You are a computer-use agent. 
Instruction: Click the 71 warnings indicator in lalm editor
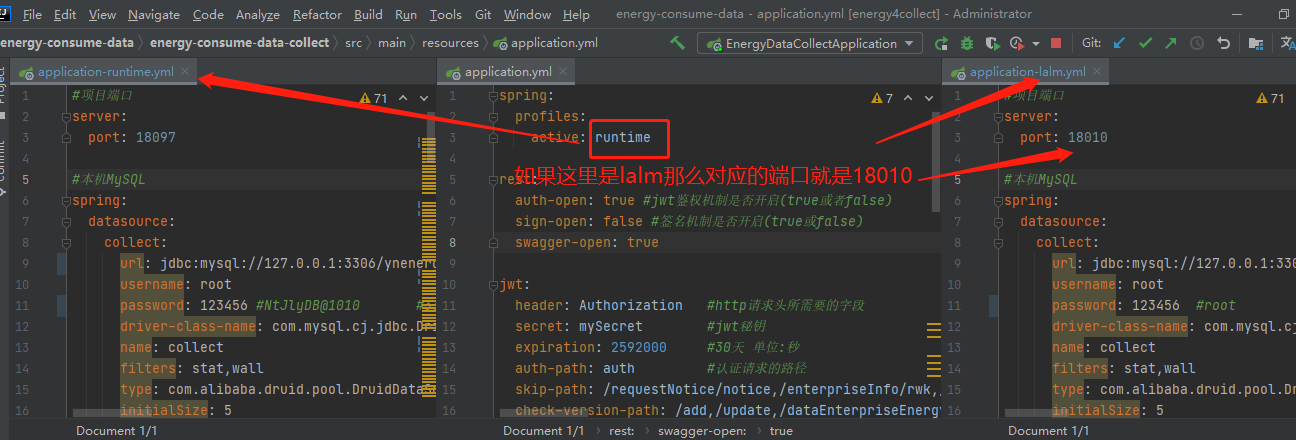[1270, 98]
